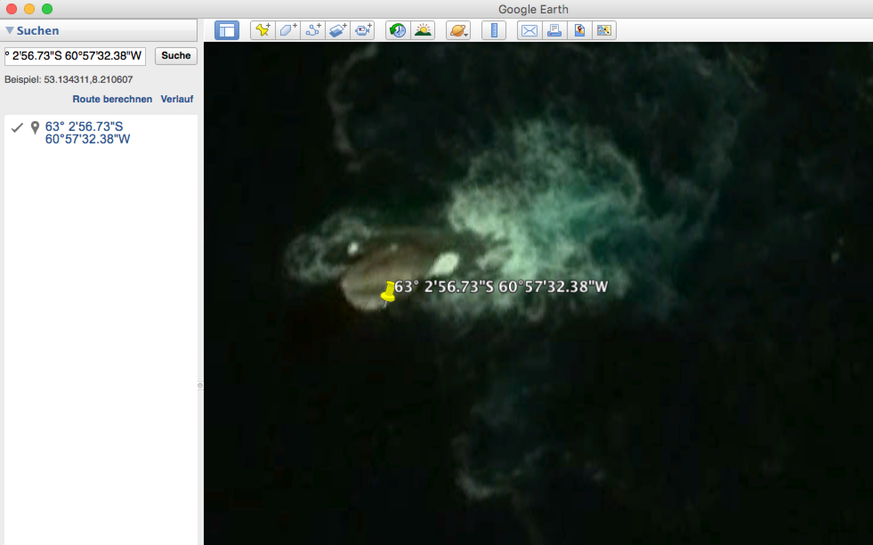The image size is (873, 545).
Task: Open the Verlauf search history link
Action: coord(177,99)
